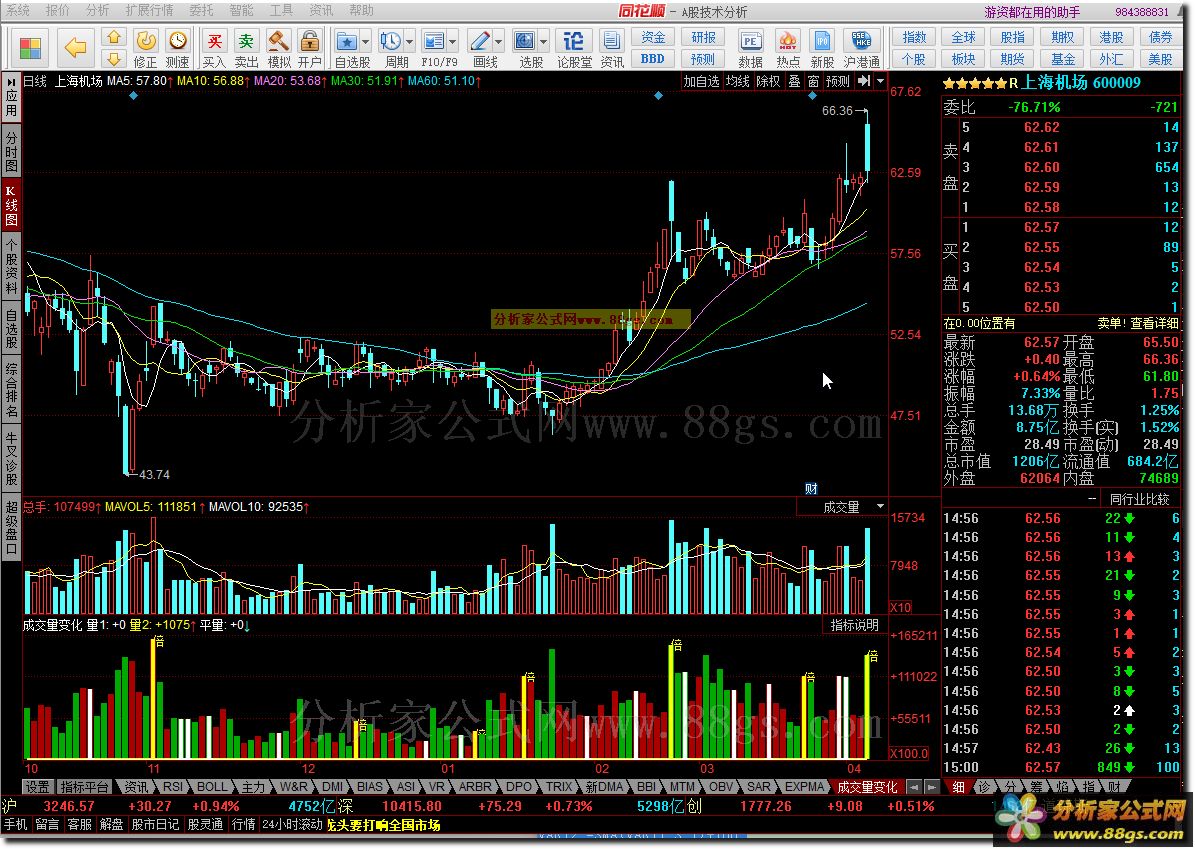Click the 资金 capital flow button
Screen dimensions: 1195x849
[653, 37]
